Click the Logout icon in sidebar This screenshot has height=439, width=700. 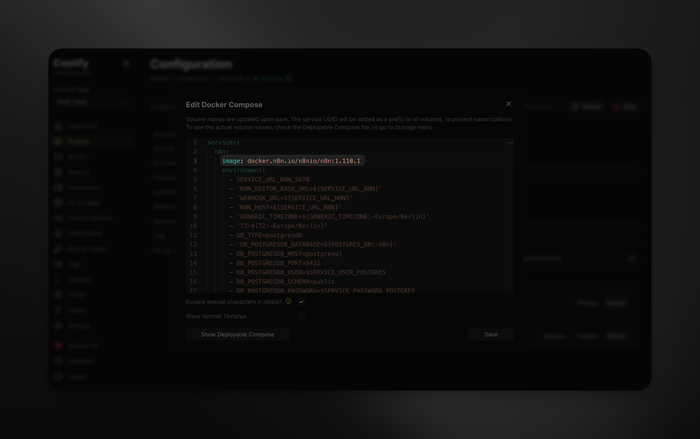coord(59,376)
